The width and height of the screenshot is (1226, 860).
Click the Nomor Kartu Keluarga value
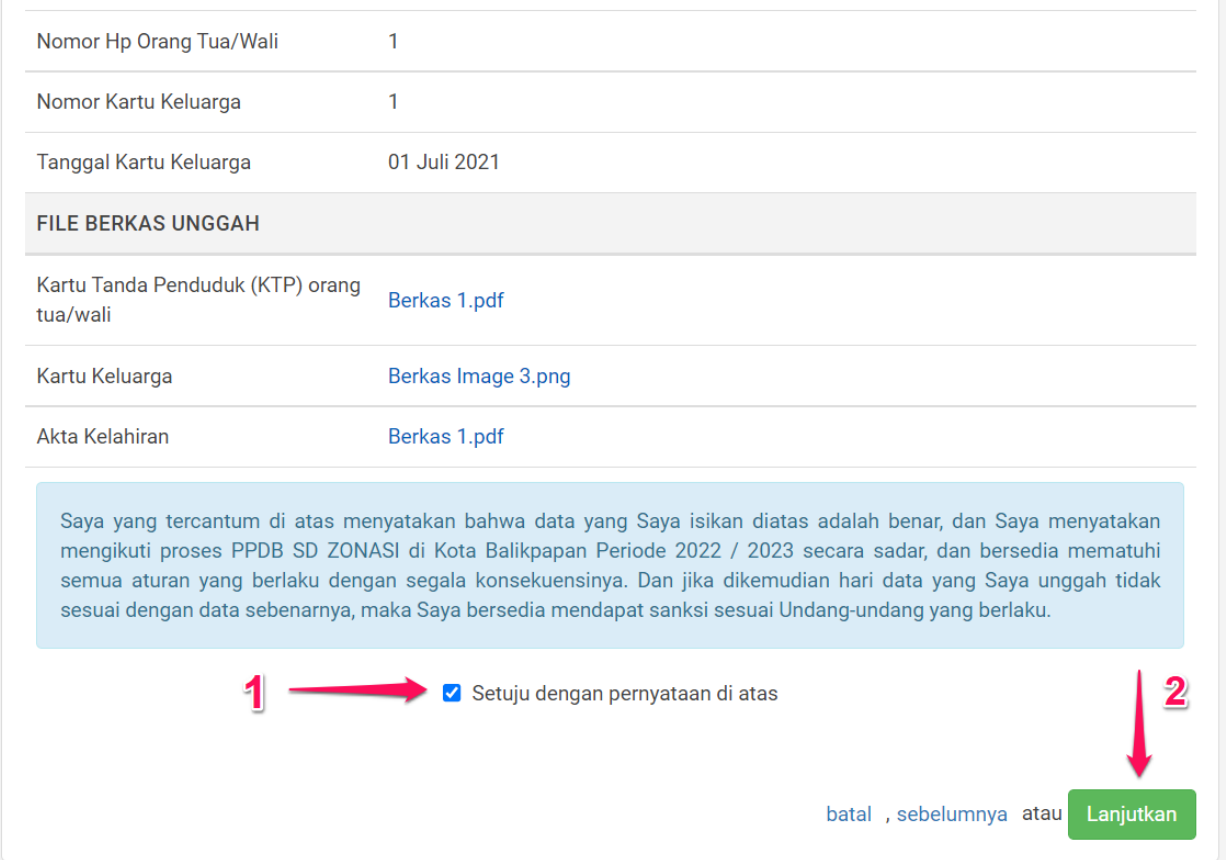(393, 102)
